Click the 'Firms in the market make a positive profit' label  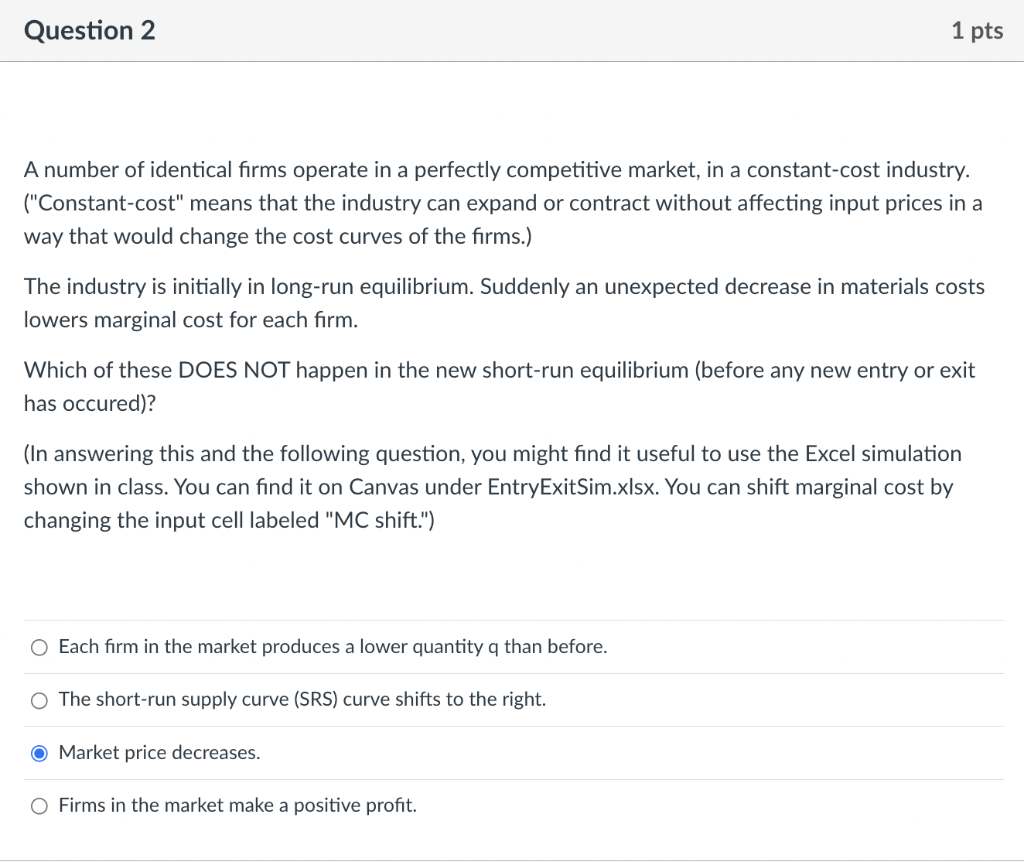tap(237, 806)
